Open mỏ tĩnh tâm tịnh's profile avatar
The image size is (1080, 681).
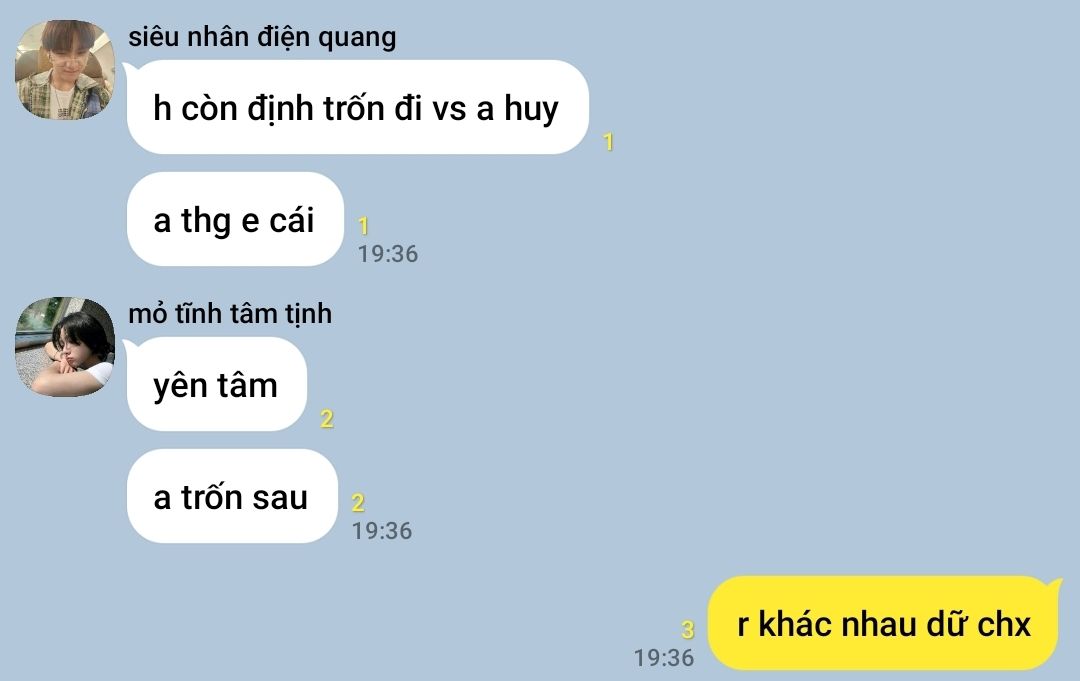tap(65, 346)
